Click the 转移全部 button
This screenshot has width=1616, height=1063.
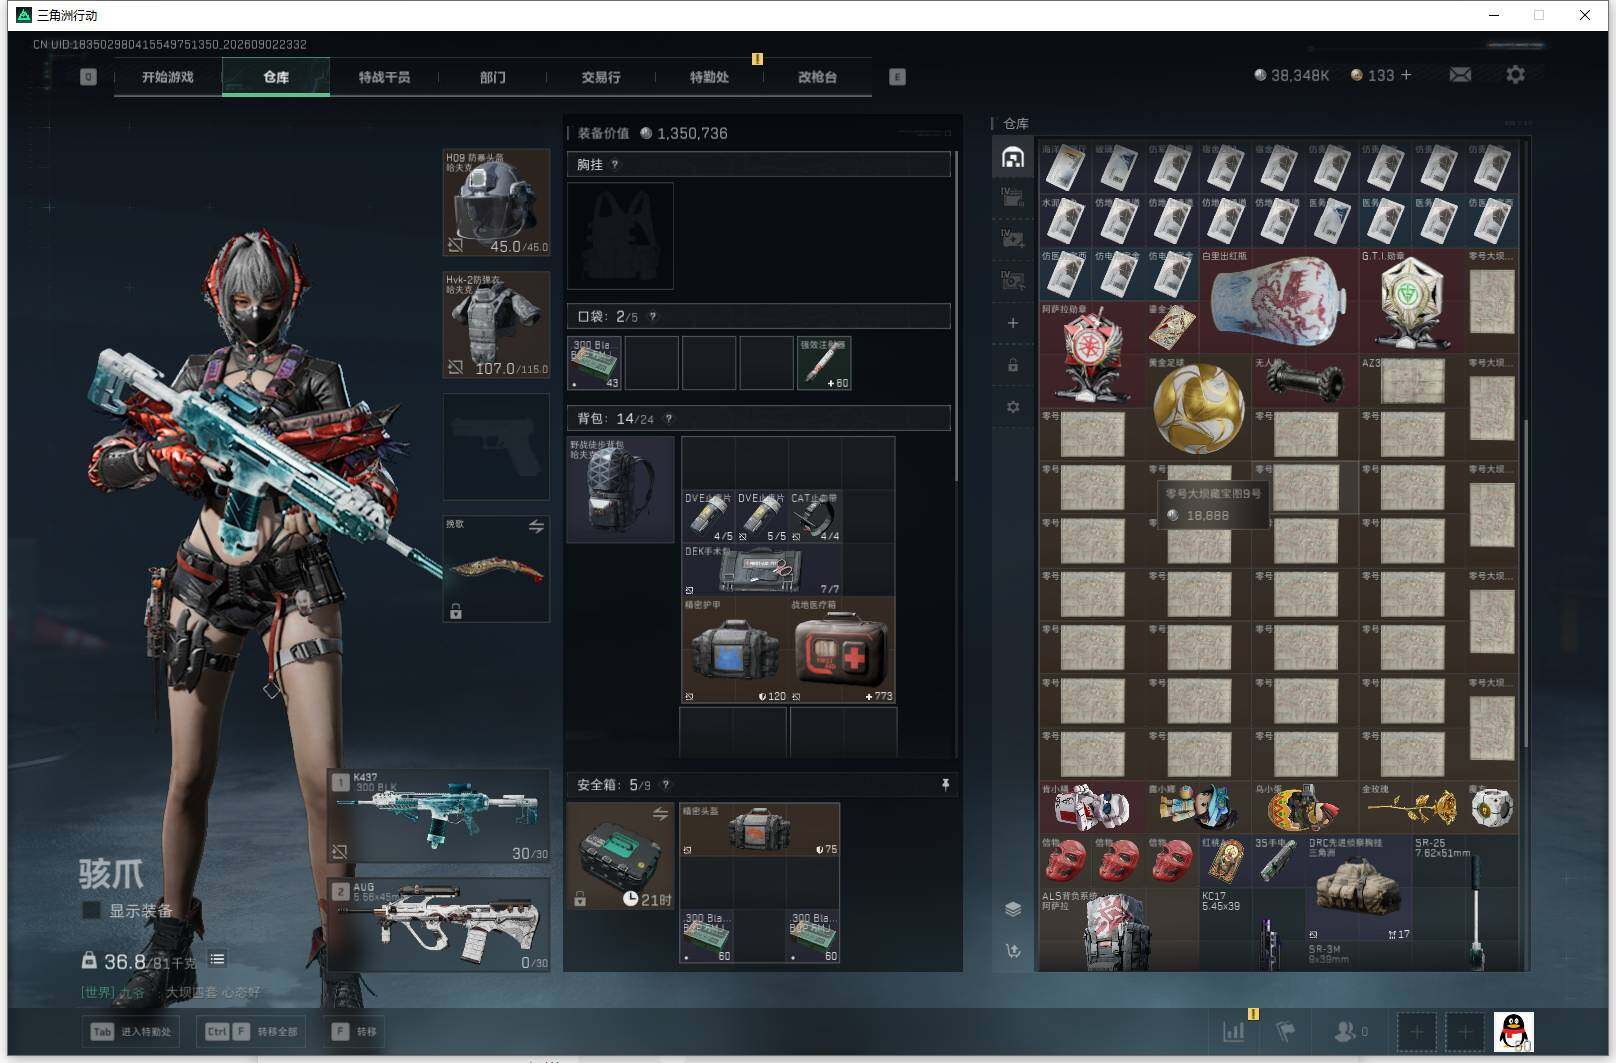[x=251, y=1031]
